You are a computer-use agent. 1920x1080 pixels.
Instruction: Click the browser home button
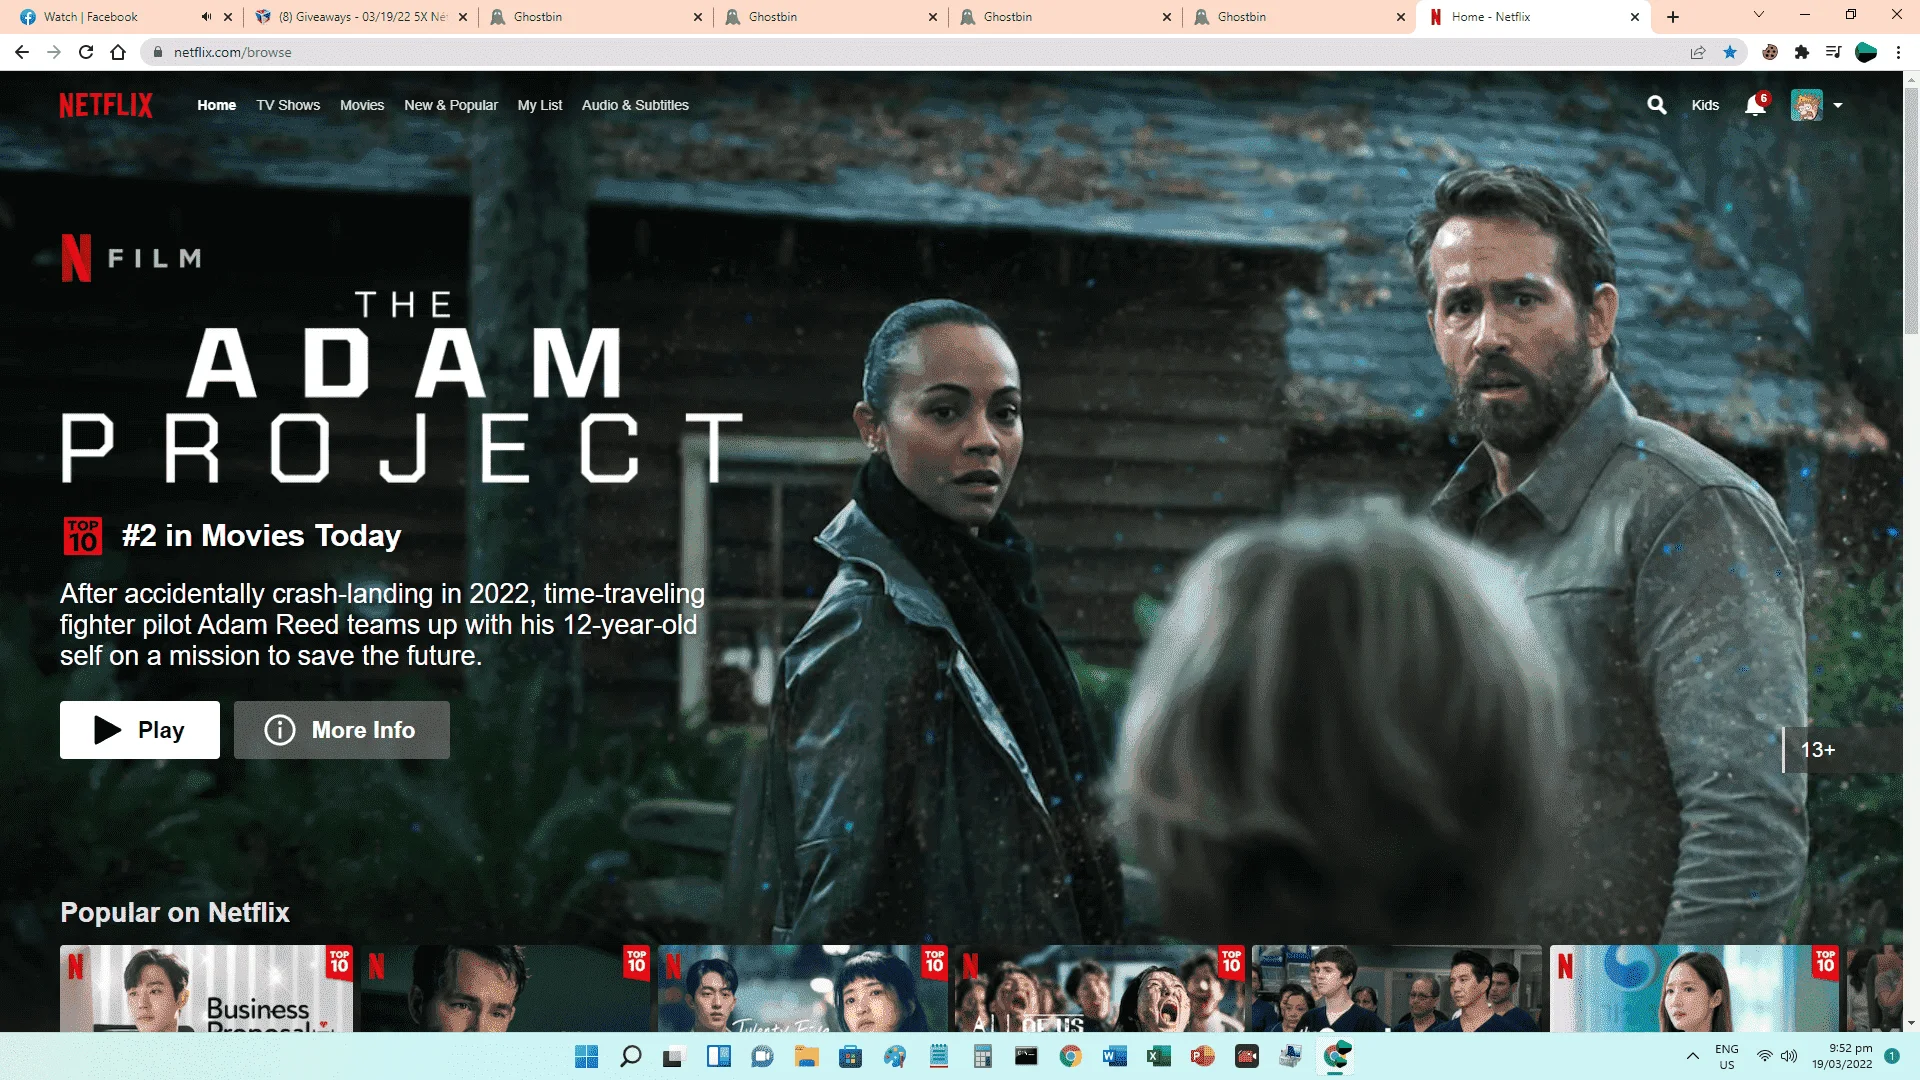click(x=118, y=52)
